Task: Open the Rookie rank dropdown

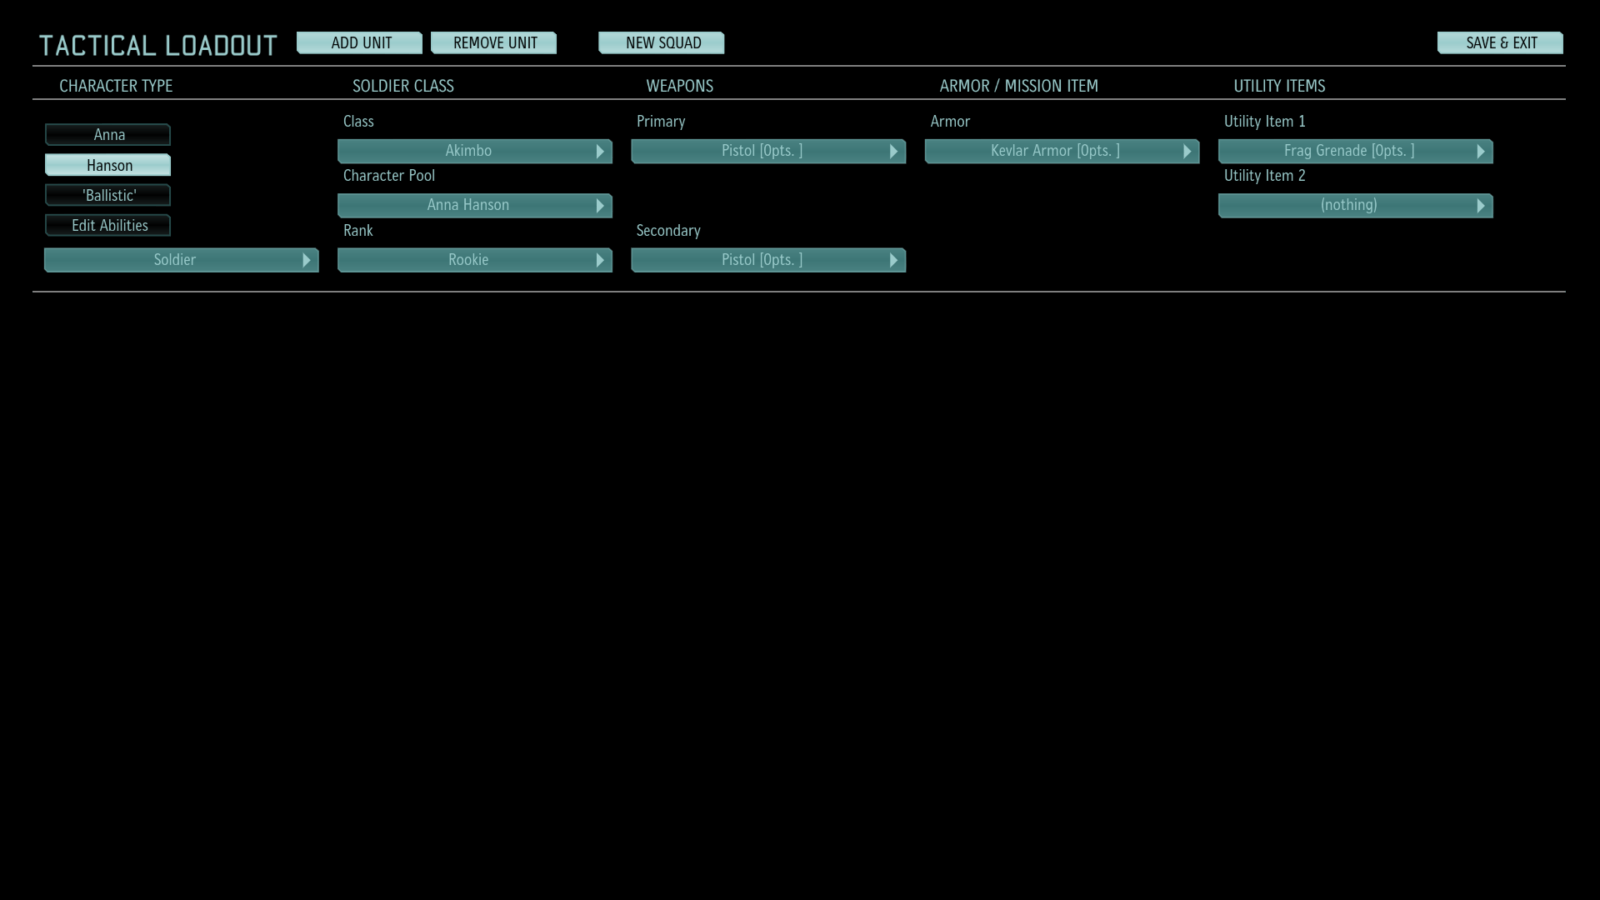Action: tap(475, 260)
